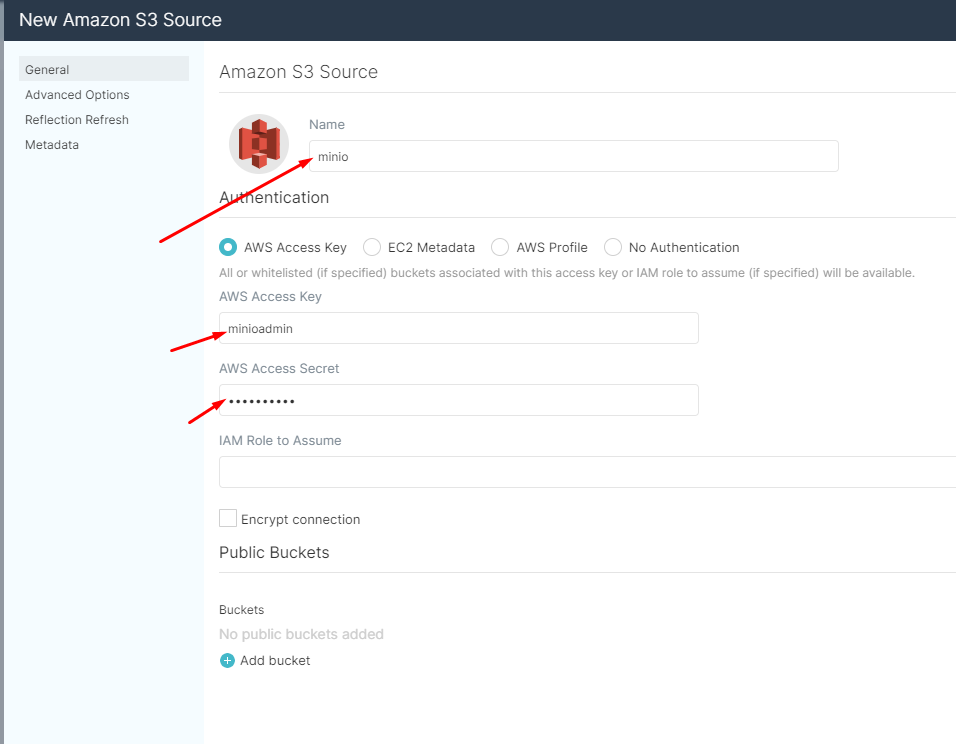The width and height of the screenshot is (956, 744).
Task: Click the plus icon beside Add bucket
Action: (x=227, y=660)
